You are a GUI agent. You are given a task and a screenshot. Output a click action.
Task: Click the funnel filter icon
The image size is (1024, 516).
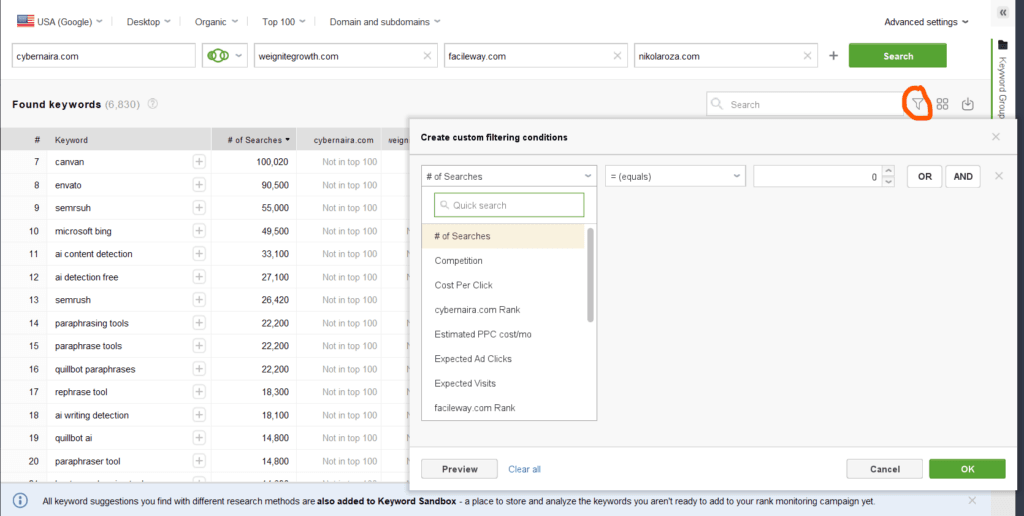917,104
